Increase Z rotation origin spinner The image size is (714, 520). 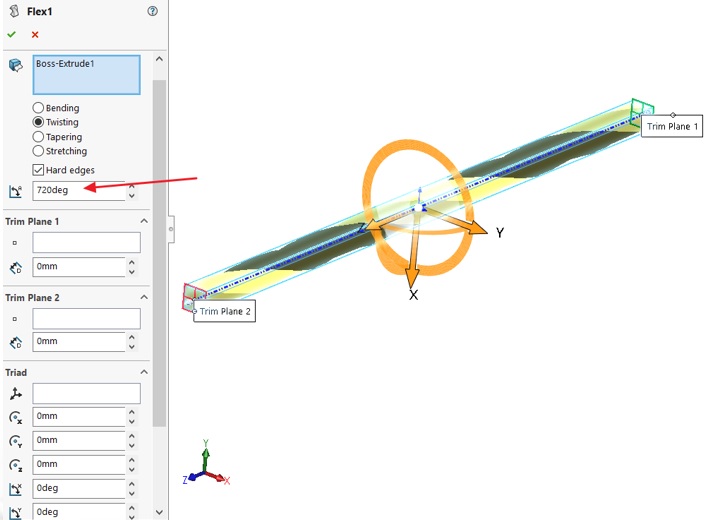132,460
